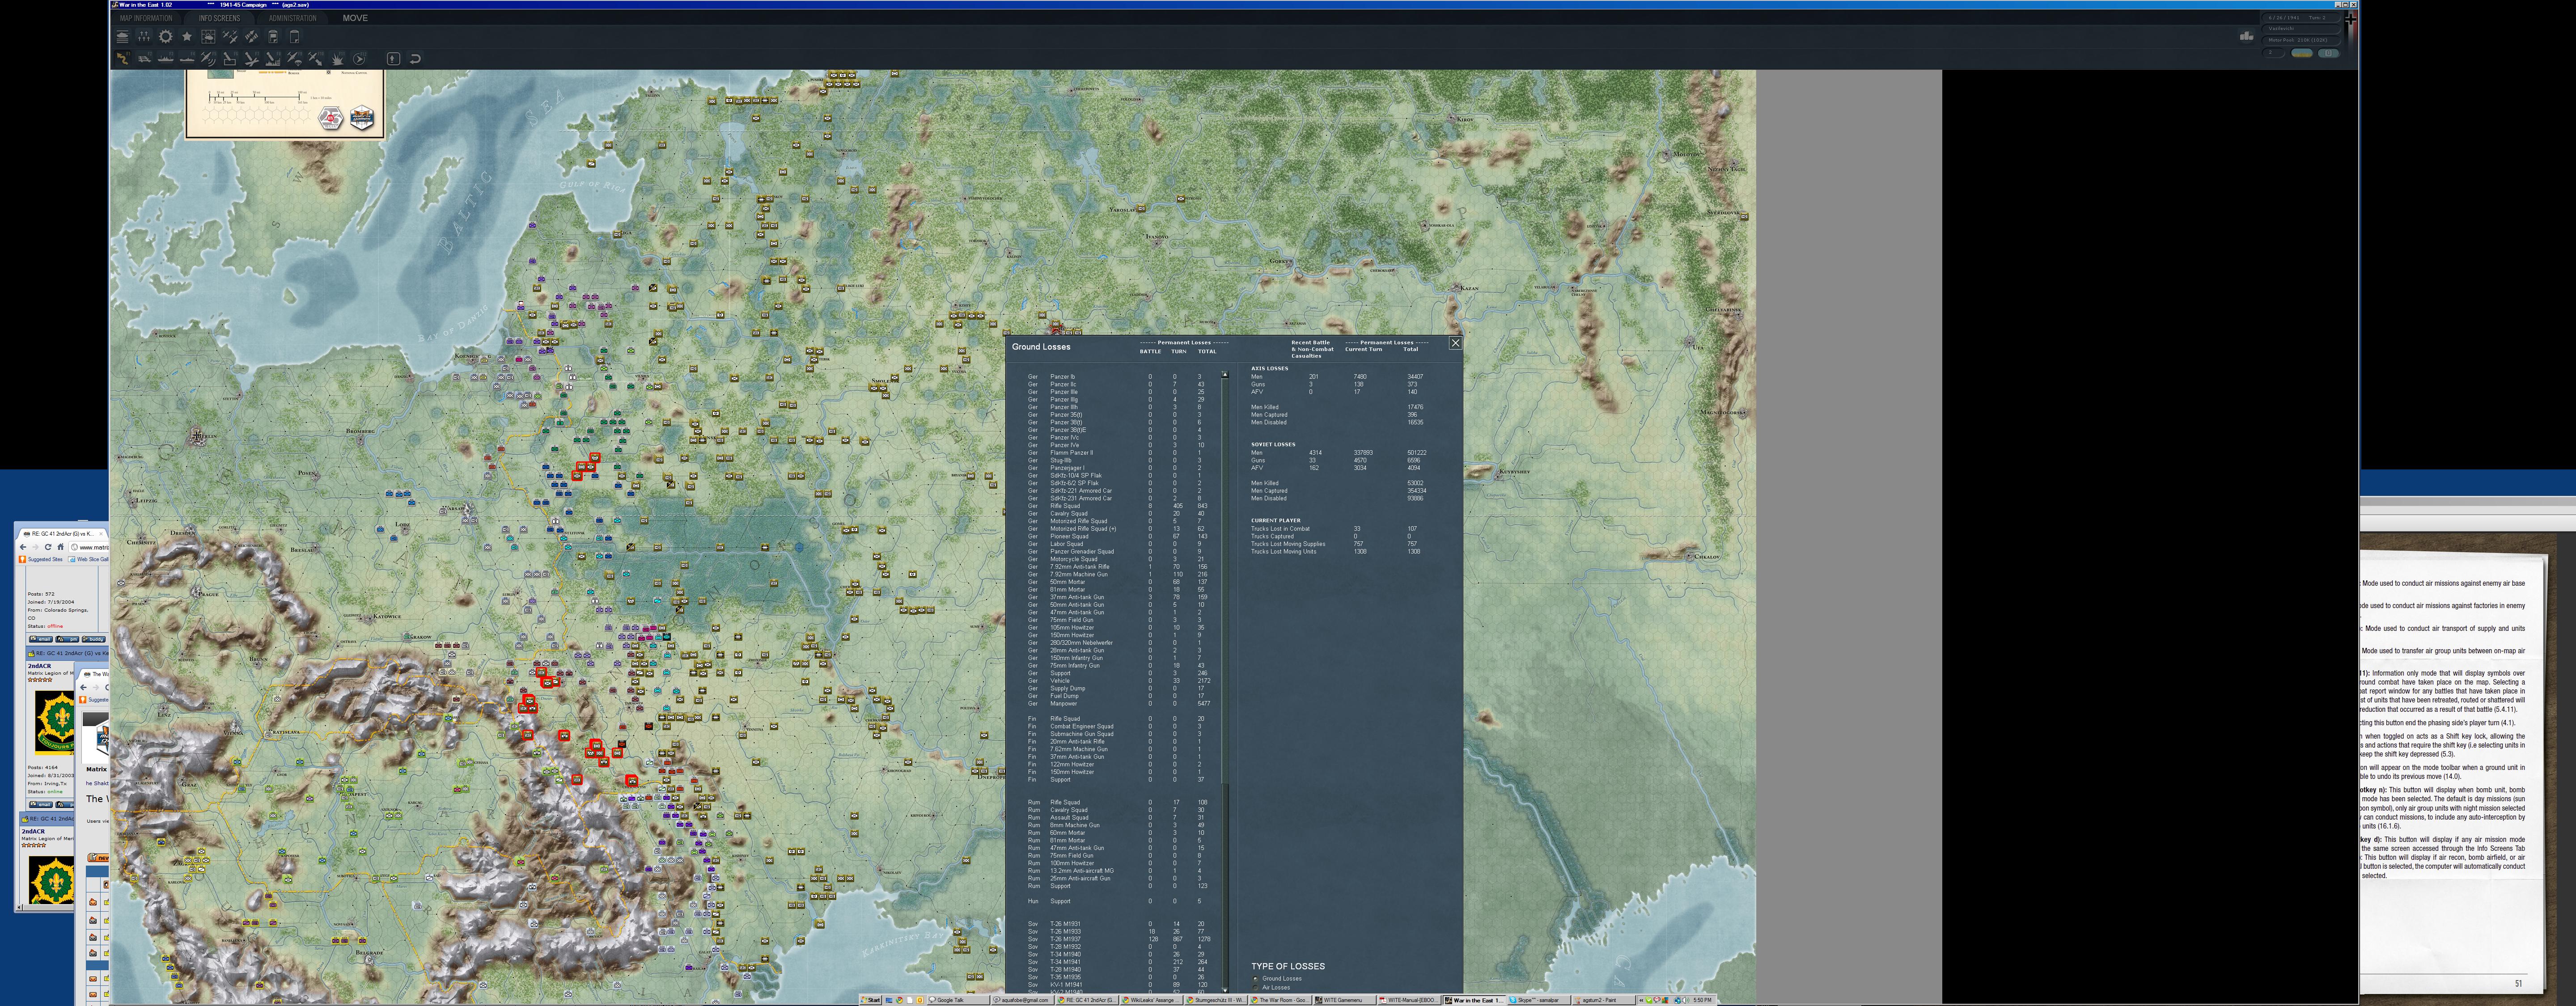This screenshot has width=2576, height=1006.
Task: Select the Naval Transport F3 ship icon
Action: tap(165, 59)
